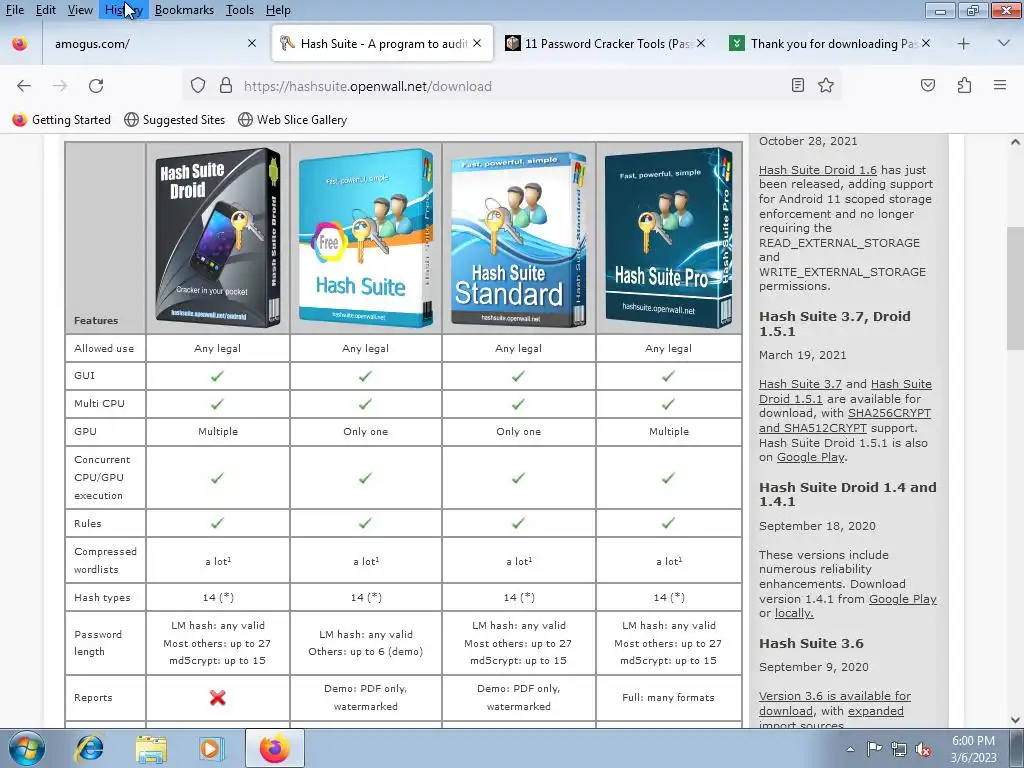The width and height of the screenshot is (1024, 768).
Task: Click Firefox taskbar button
Action: [275, 748]
